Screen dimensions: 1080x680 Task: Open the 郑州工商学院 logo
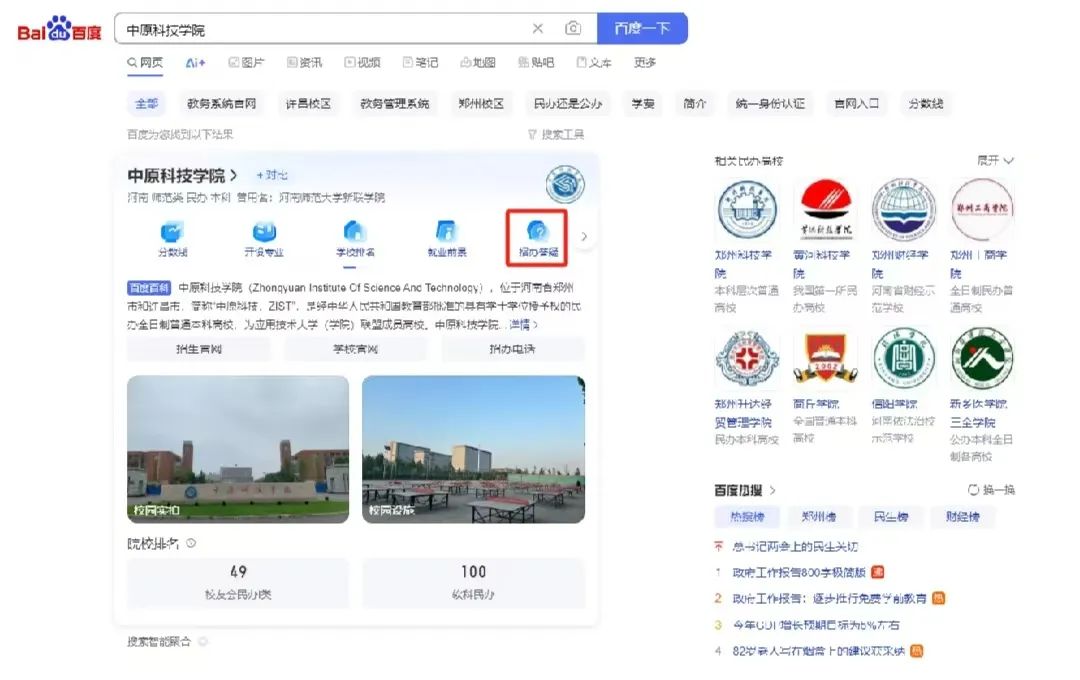(982, 209)
